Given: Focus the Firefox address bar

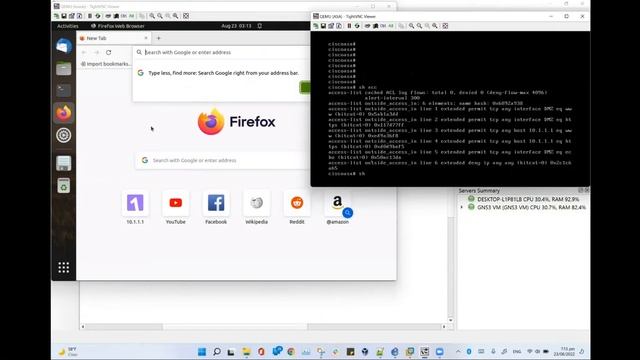Looking at the screenshot, I should tap(222, 52).
